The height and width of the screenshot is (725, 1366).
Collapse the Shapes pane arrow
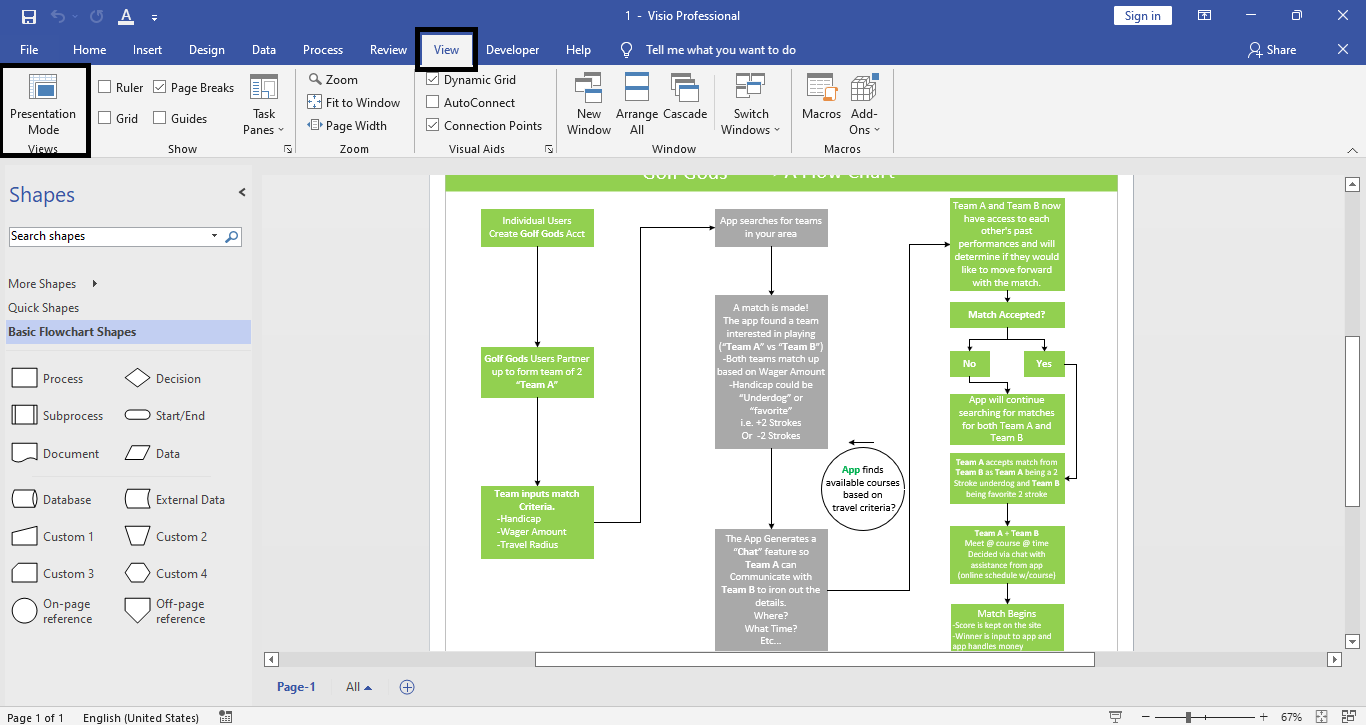pyautogui.click(x=241, y=192)
